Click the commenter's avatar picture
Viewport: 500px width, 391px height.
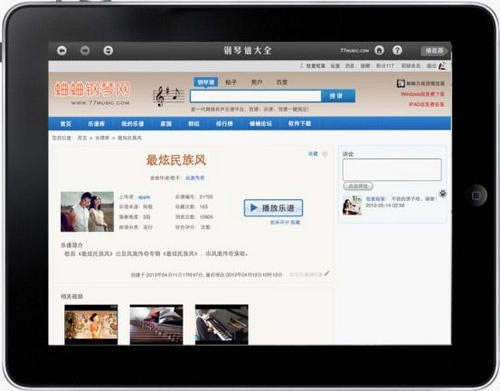352,205
